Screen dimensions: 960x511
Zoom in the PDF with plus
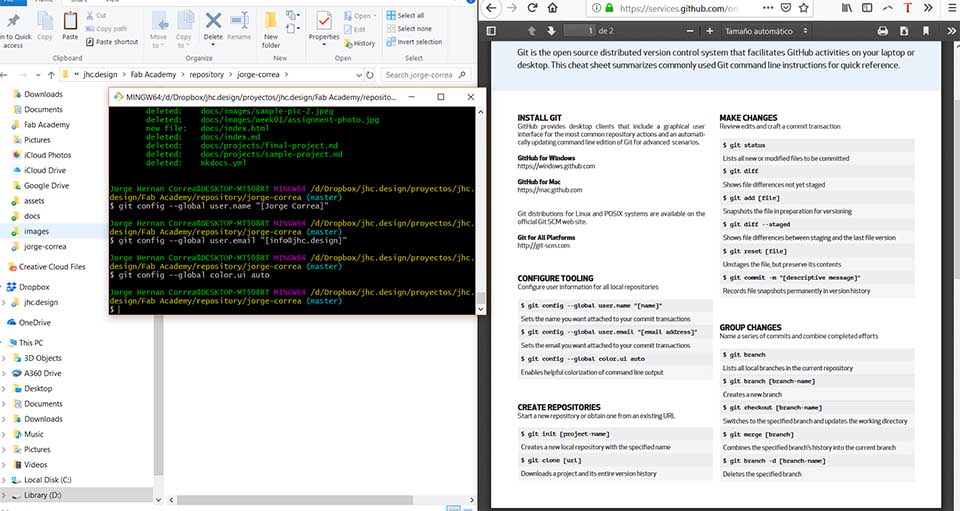(710, 31)
